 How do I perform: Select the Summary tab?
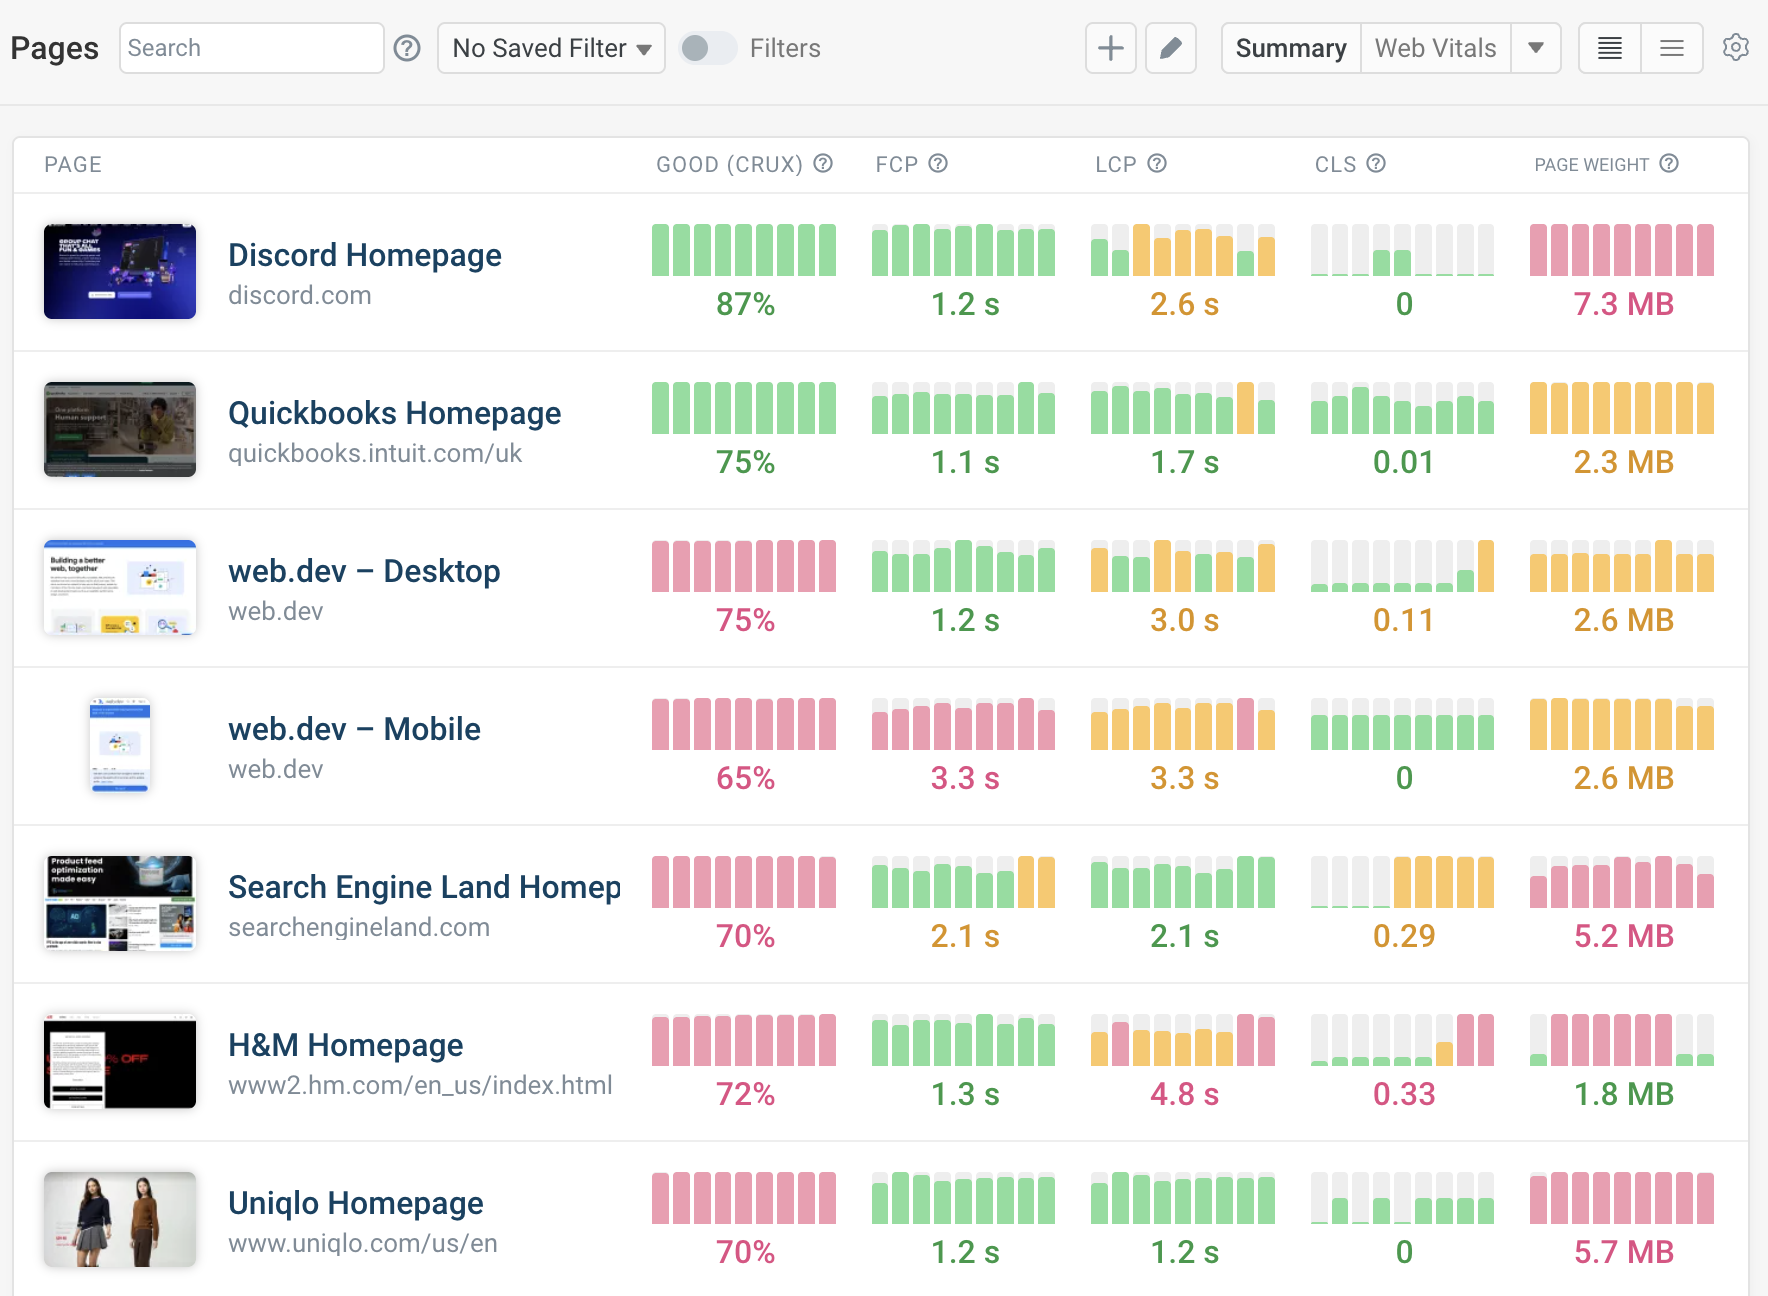(1290, 48)
